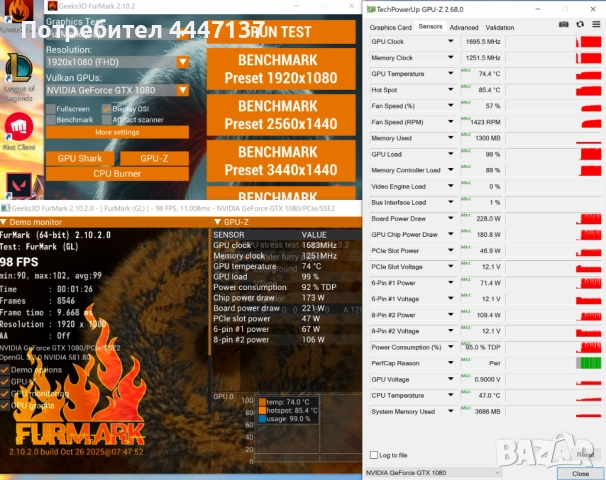
Task: Enable the Benchmark checkbox in FurMark
Action: (x=51, y=120)
